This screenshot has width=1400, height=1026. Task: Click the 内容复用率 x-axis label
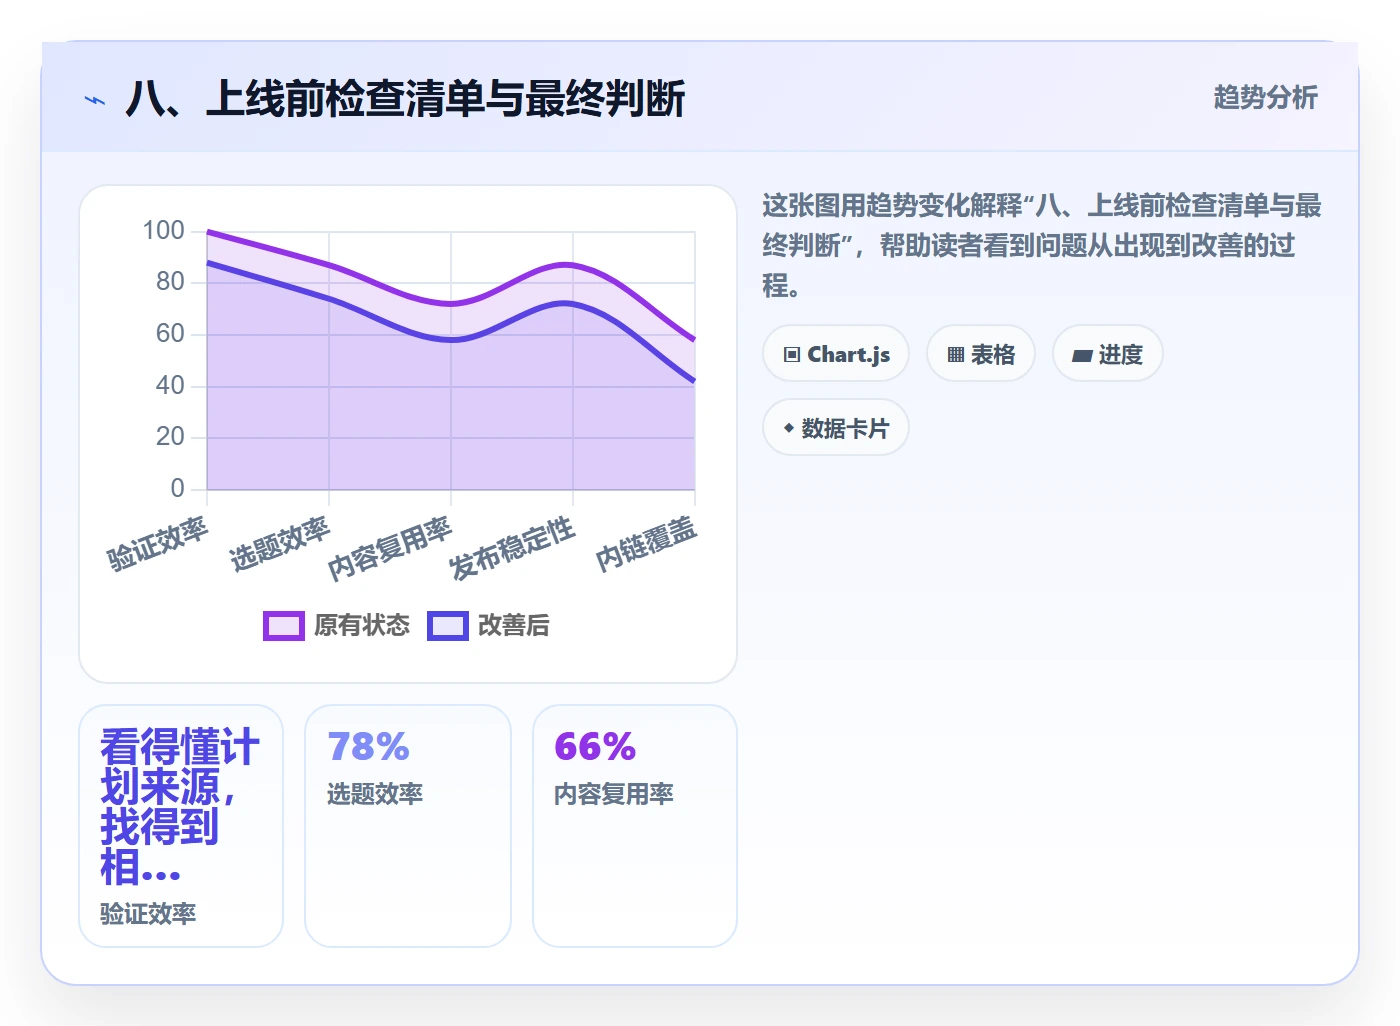391,548
